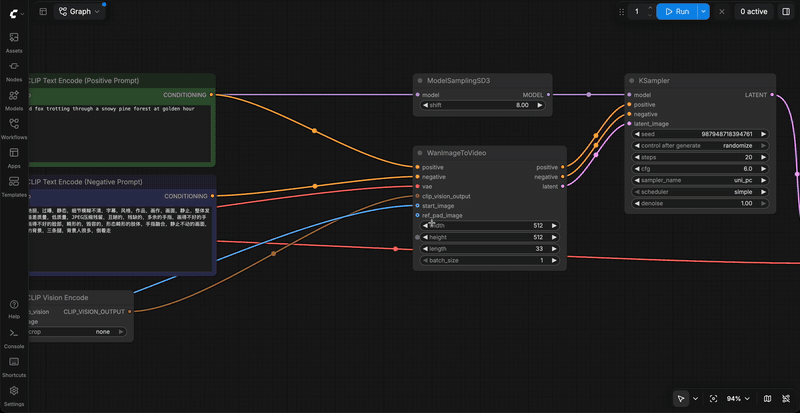The width and height of the screenshot is (800, 413).
Task: Open the Models panel
Action: 14,101
